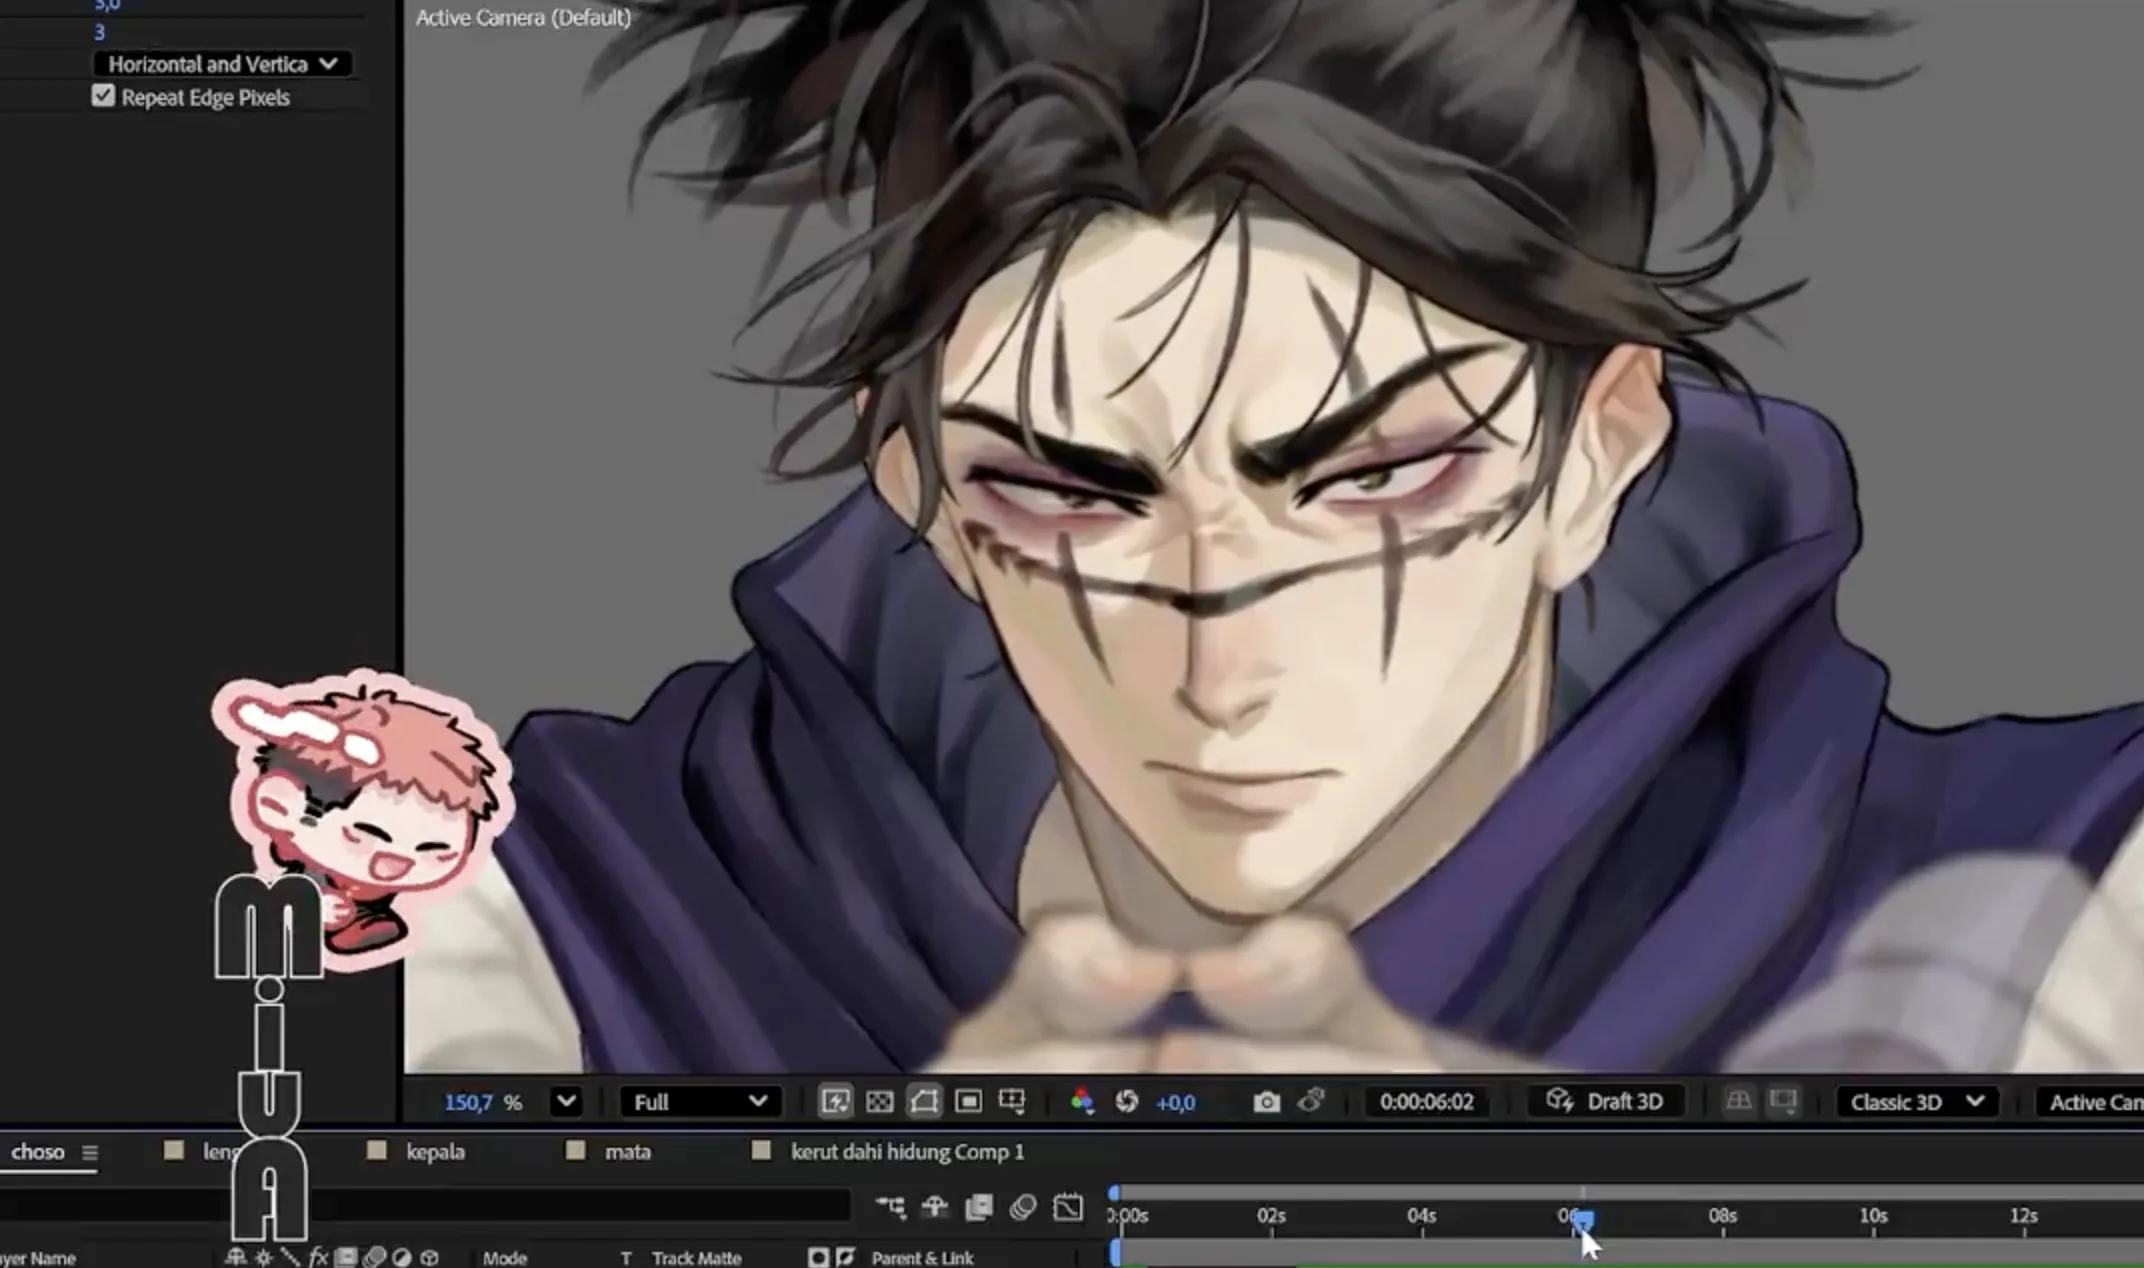The height and width of the screenshot is (1268, 2144).
Task: Click the Layer Name column header
Action: [38, 1258]
